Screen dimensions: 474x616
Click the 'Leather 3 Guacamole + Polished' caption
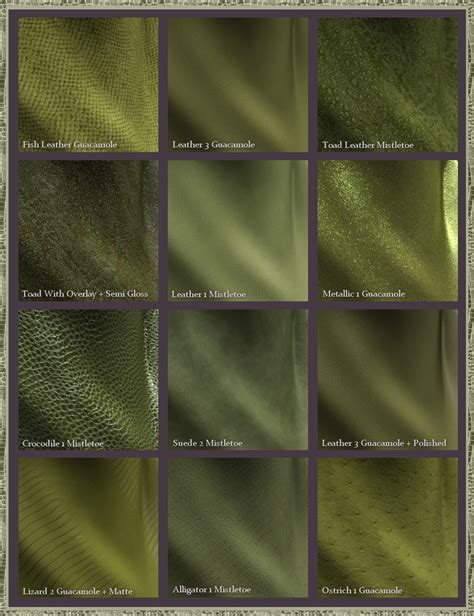point(384,443)
